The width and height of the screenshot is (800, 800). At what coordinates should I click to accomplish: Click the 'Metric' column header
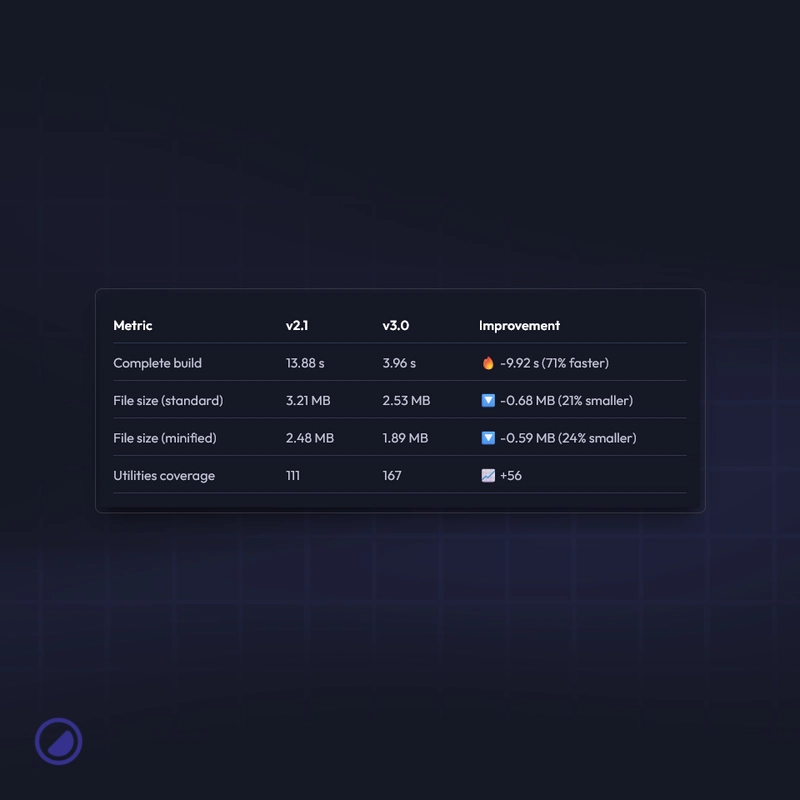133,326
